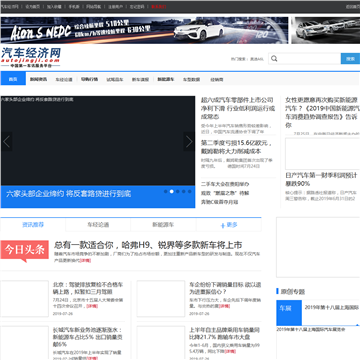The height and width of the screenshot is (360, 360).
Task: Select the fifth carousel dot indicator
Action: pos(190,192)
